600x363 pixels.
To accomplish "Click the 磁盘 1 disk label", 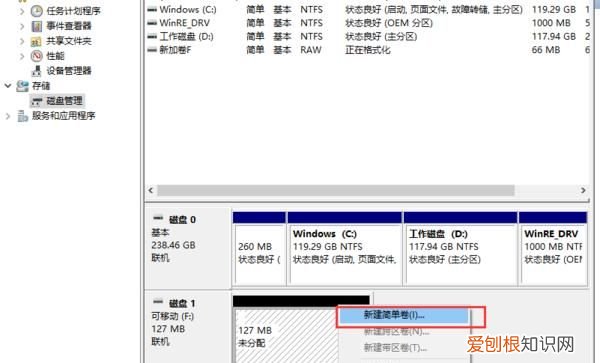I will tap(182, 303).
